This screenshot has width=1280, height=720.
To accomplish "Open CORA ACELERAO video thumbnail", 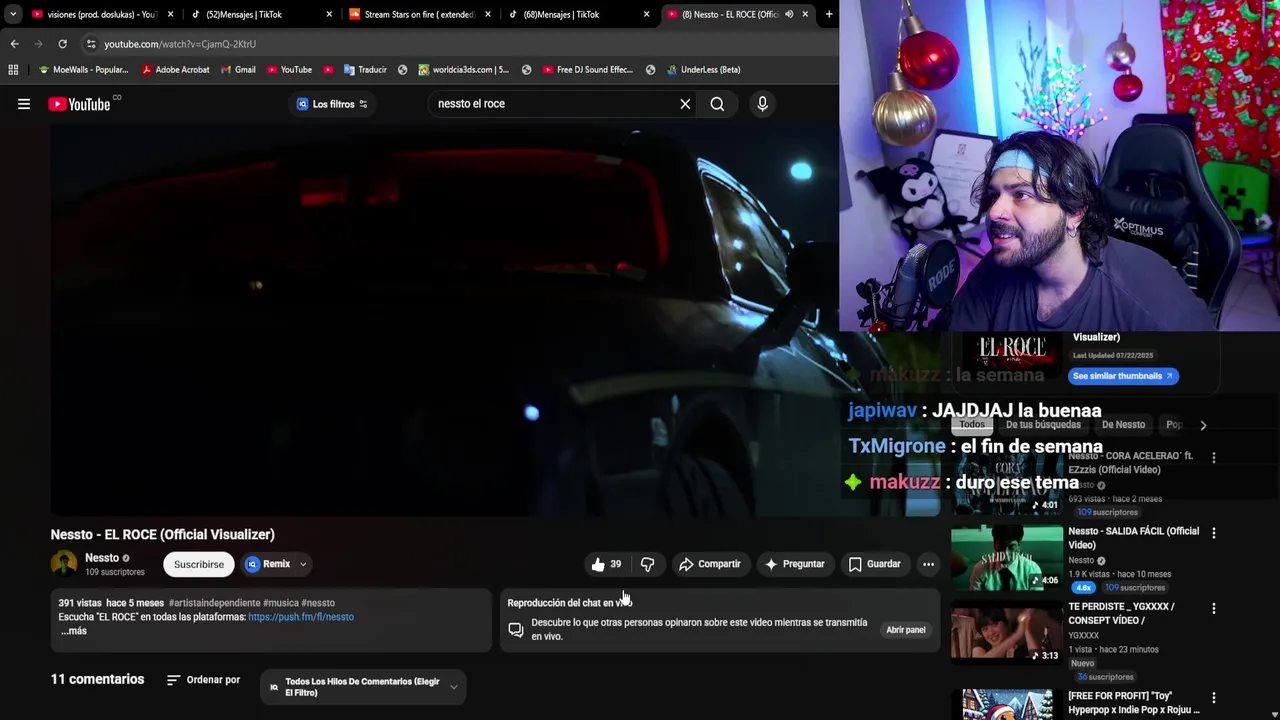I will click(x=1007, y=484).
